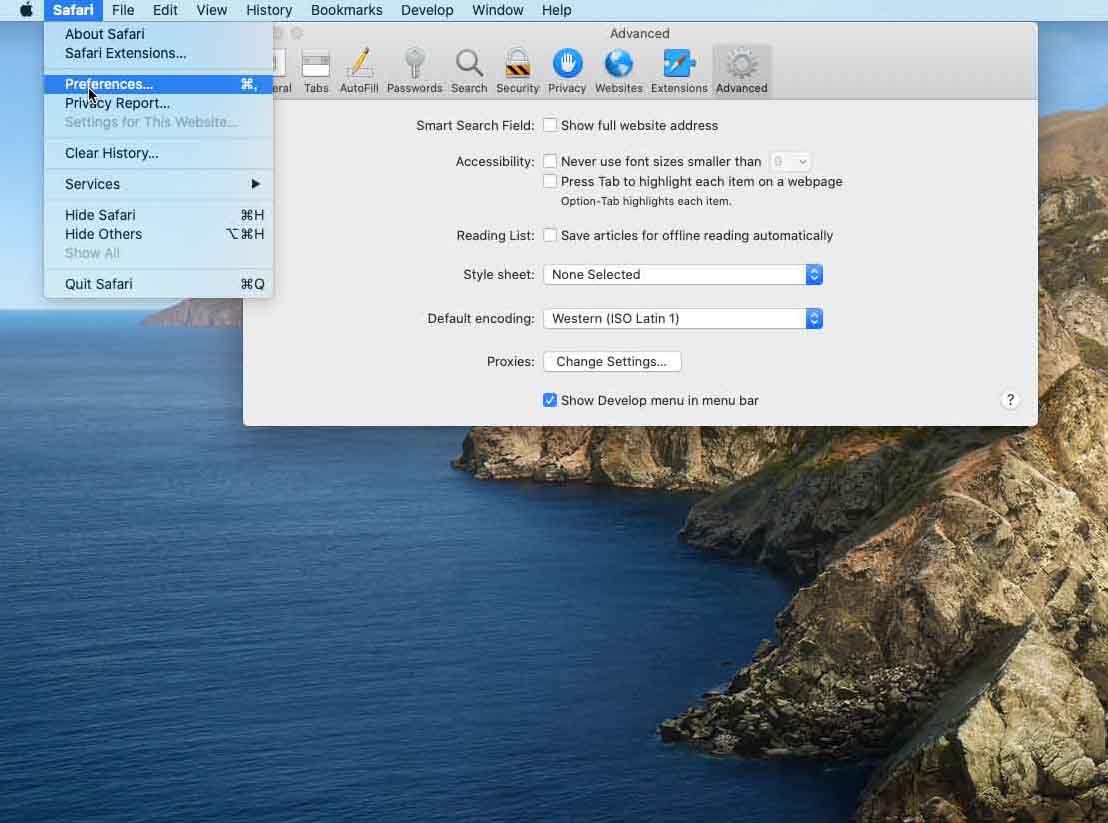Viewport: 1108px width, 823px height.
Task: Open the minimum font size dropdown
Action: (x=789, y=162)
